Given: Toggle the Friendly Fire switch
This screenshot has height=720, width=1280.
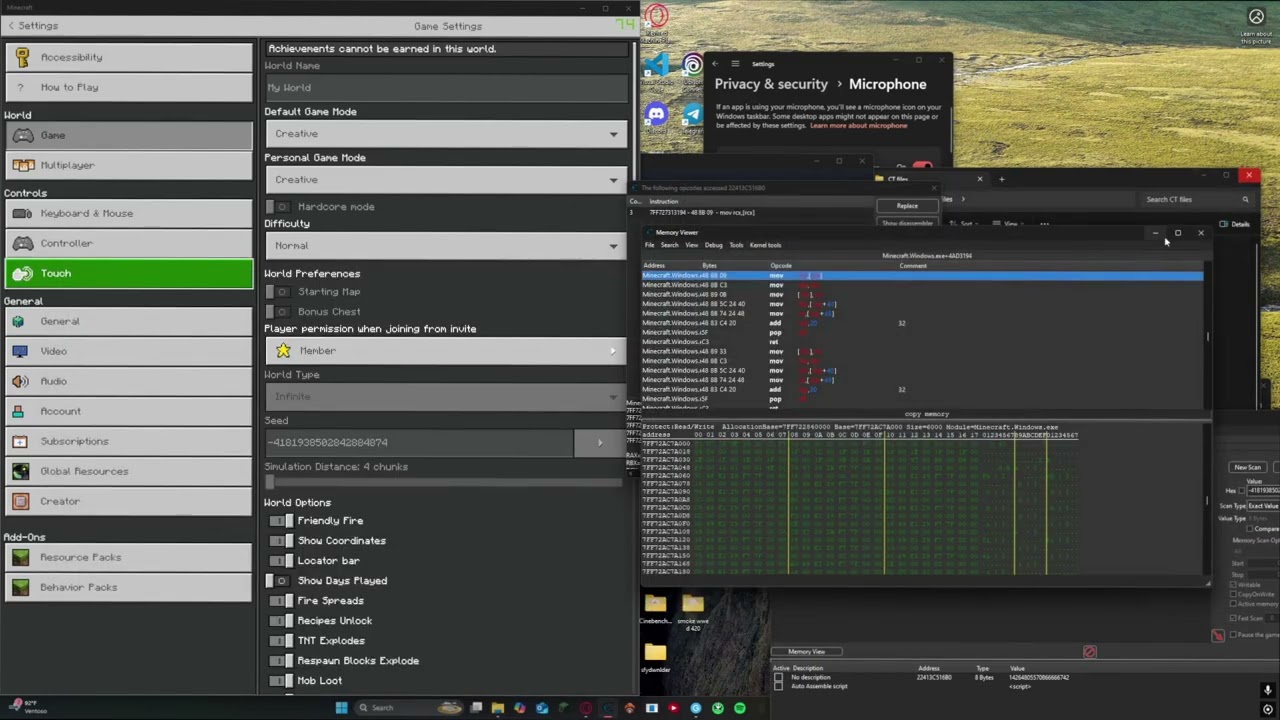Looking at the screenshot, I should (282, 521).
